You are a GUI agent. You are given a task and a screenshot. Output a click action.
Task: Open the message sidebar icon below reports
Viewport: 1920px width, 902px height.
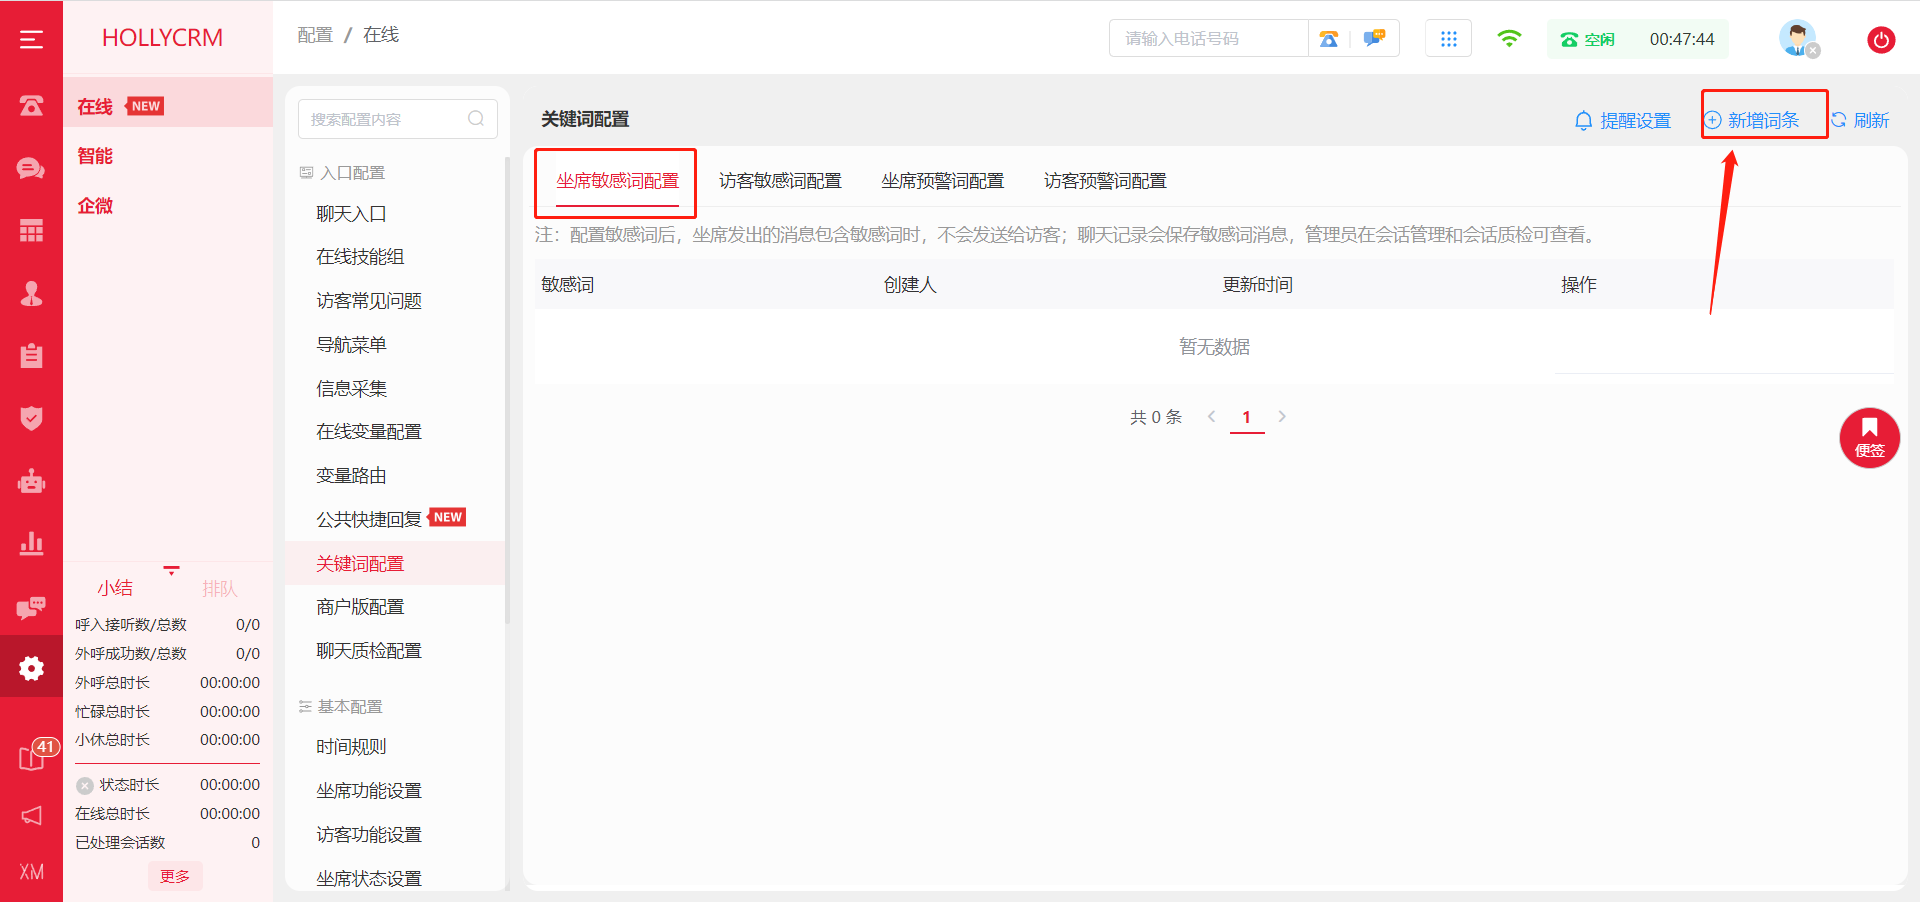[31, 606]
